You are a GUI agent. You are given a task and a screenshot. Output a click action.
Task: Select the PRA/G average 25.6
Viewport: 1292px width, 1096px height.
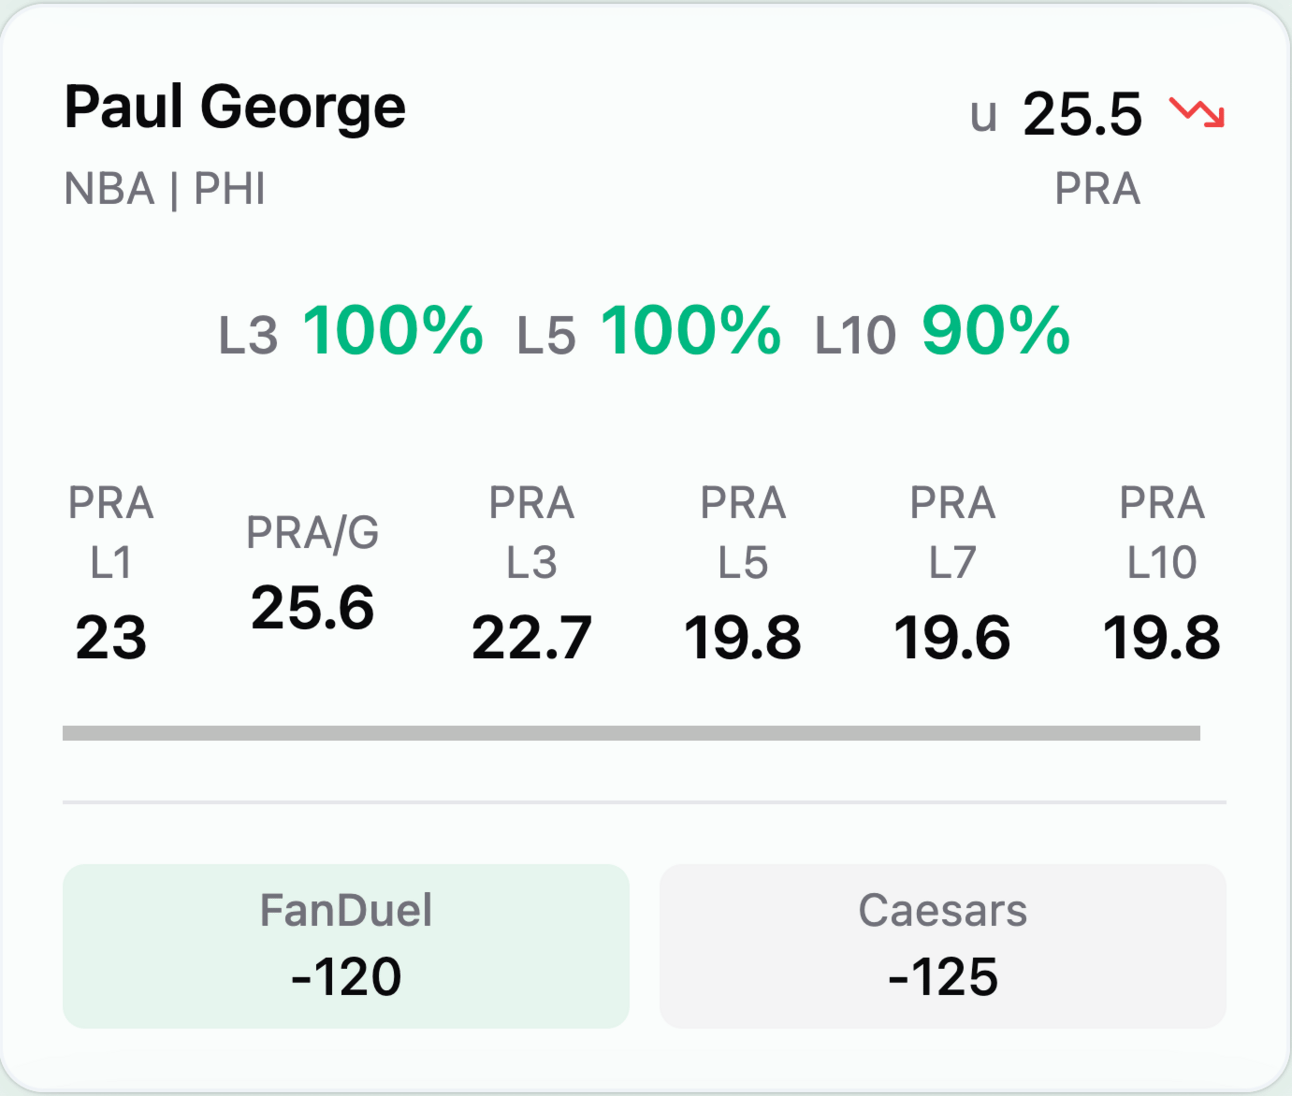[x=313, y=608]
